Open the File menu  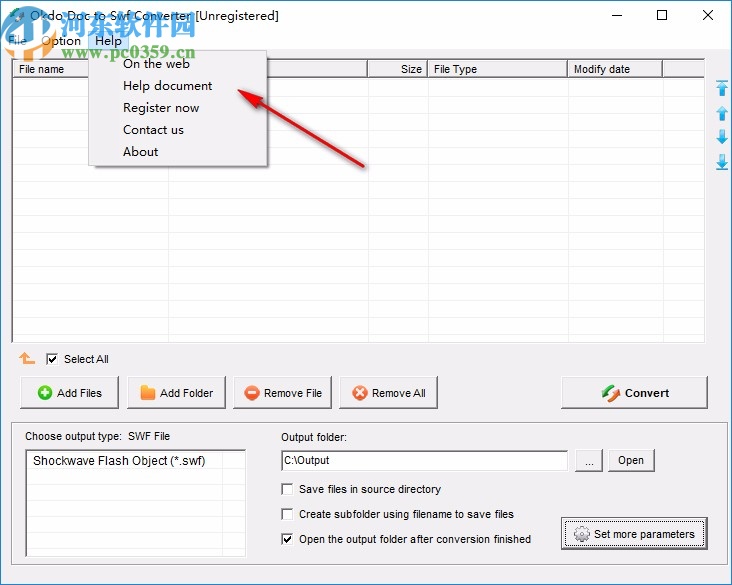17,41
